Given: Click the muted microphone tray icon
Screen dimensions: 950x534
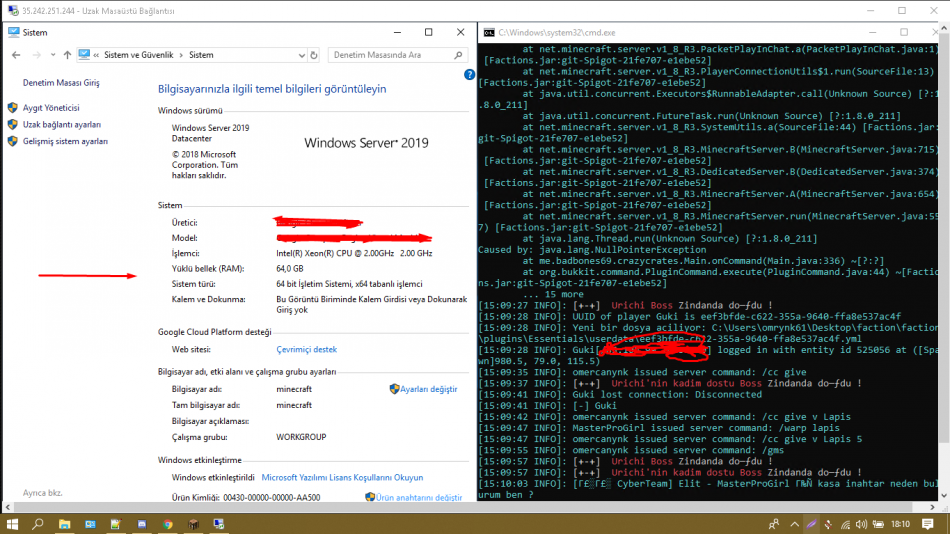Looking at the screenshot, I should pyautogui.click(x=828, y=524).
